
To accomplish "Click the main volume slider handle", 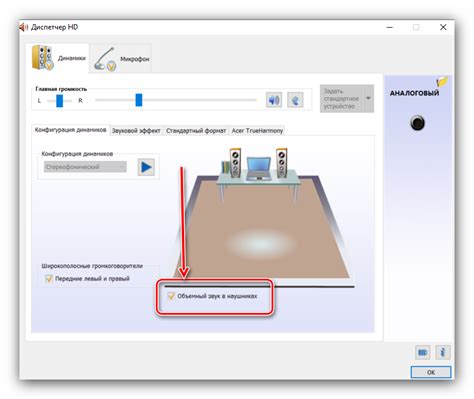I will (x=139, y=100).
